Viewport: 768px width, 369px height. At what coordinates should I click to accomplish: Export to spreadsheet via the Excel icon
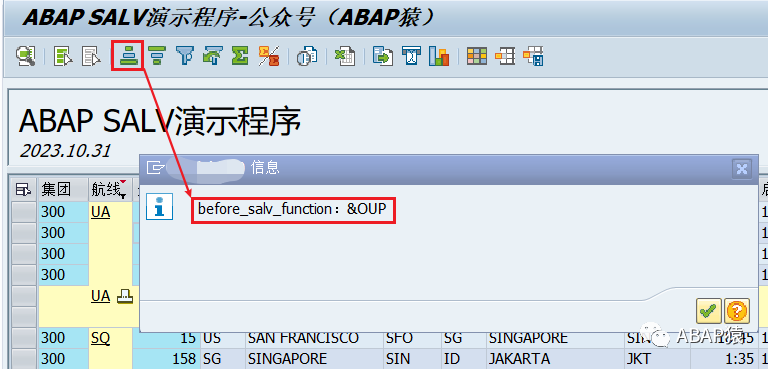click(345, 56)
